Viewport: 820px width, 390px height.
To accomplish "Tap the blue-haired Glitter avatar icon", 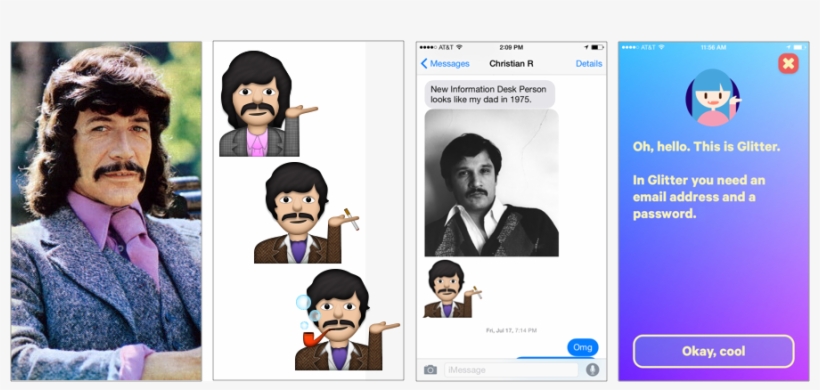I will click(x=713, y=98).
